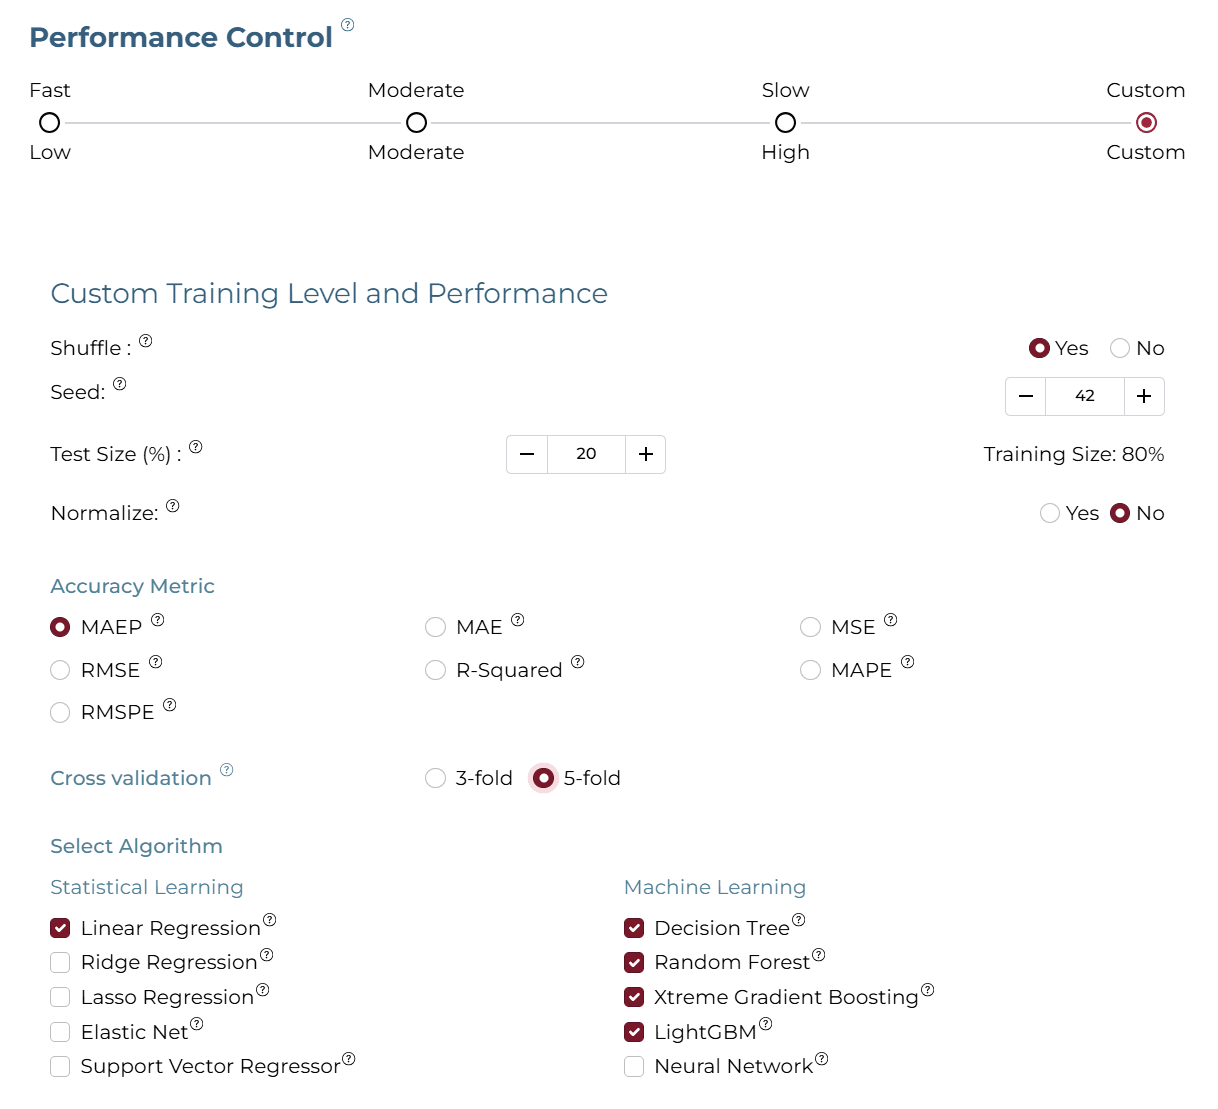Uncheck the Random Forest checkbox

634,962
